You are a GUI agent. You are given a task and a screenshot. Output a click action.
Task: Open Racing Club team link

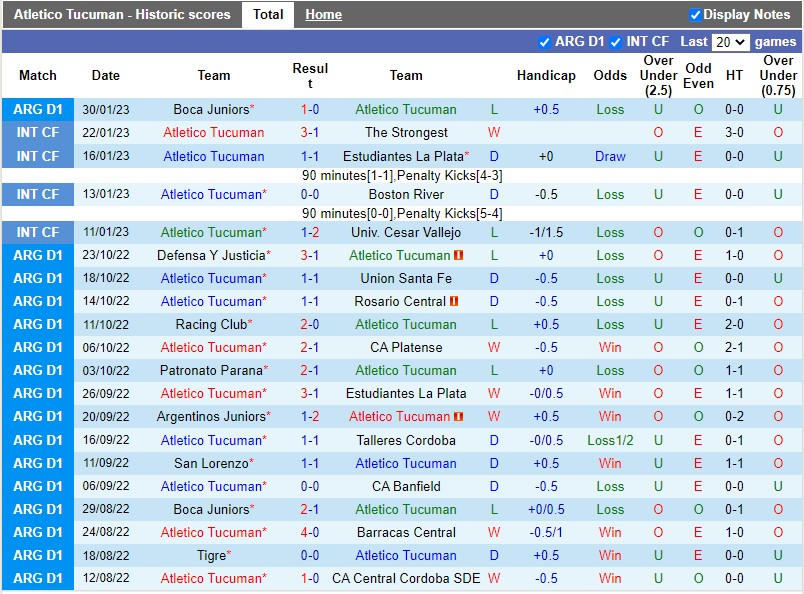pyautogui.click(x=211, y=324)
